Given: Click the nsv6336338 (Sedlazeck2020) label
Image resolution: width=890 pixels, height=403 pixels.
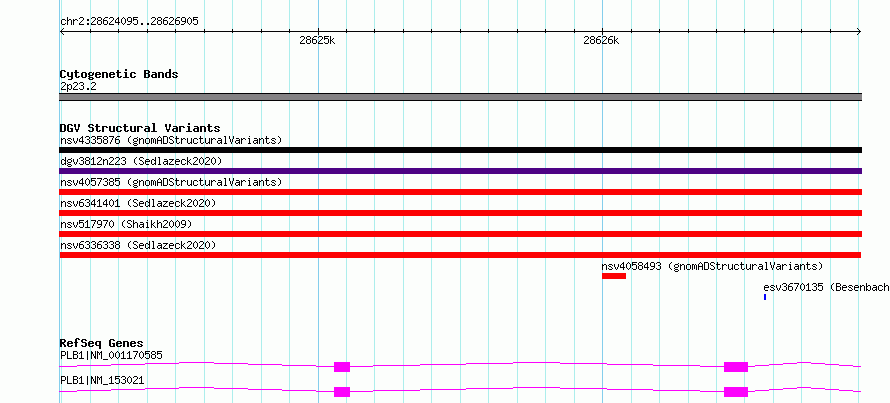Looking at the screenshot, I should click(x=138, y=245).
